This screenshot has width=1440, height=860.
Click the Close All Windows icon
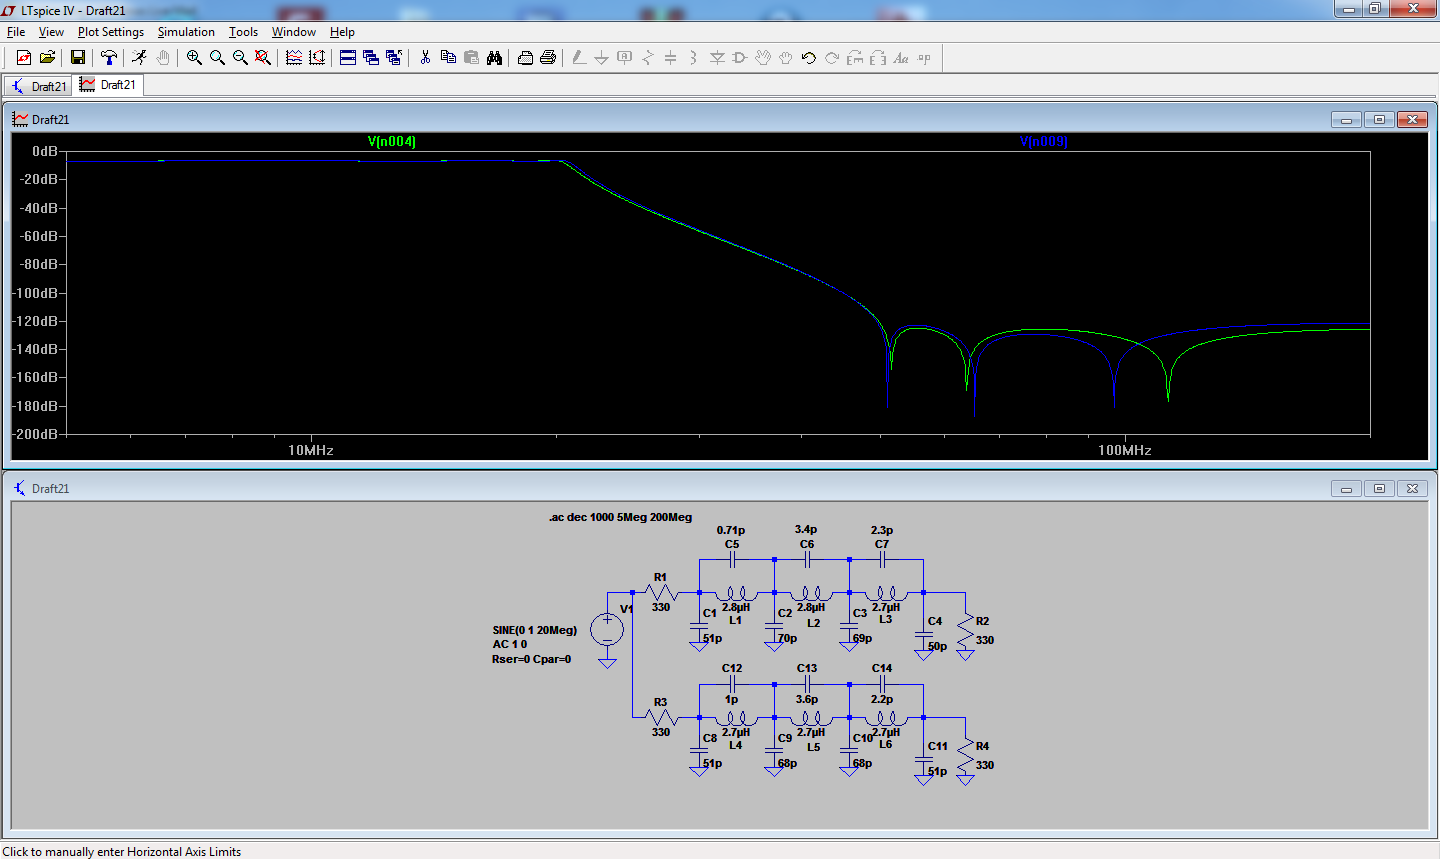coord(394,58)
